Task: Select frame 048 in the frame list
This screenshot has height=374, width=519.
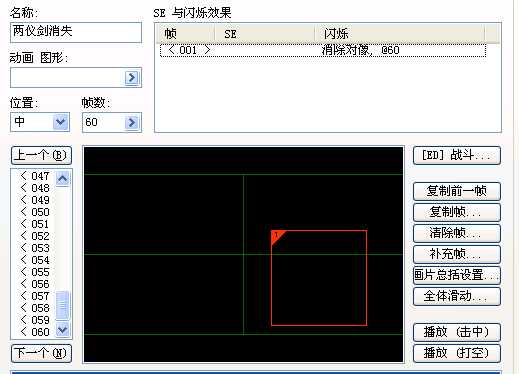Action: (35, 188)
